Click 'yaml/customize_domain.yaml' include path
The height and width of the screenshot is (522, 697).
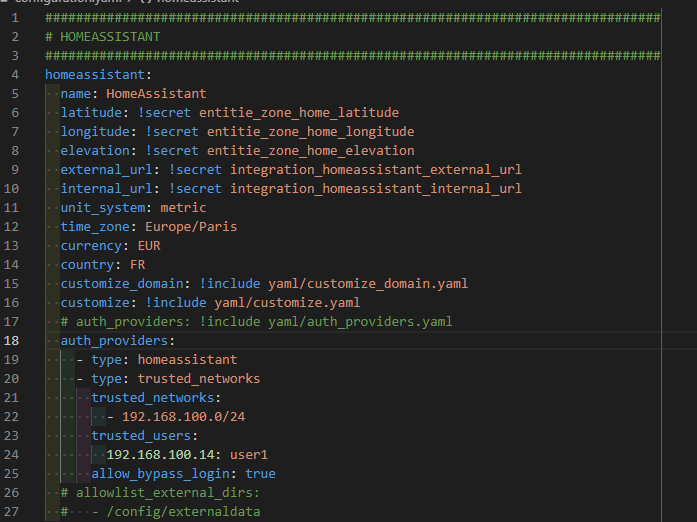click(368, 284)
